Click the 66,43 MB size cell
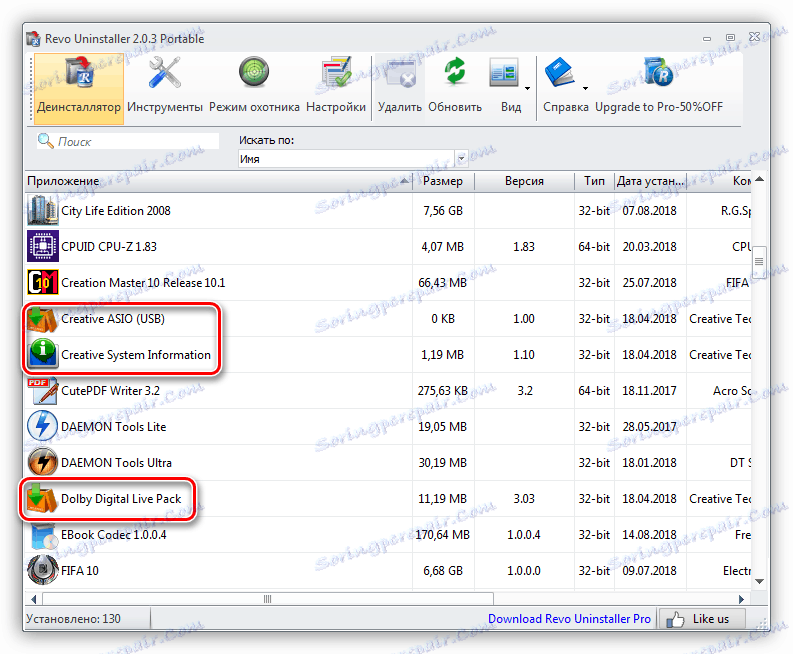The width and height of the screenshot is (793, 654). (443, 283)
